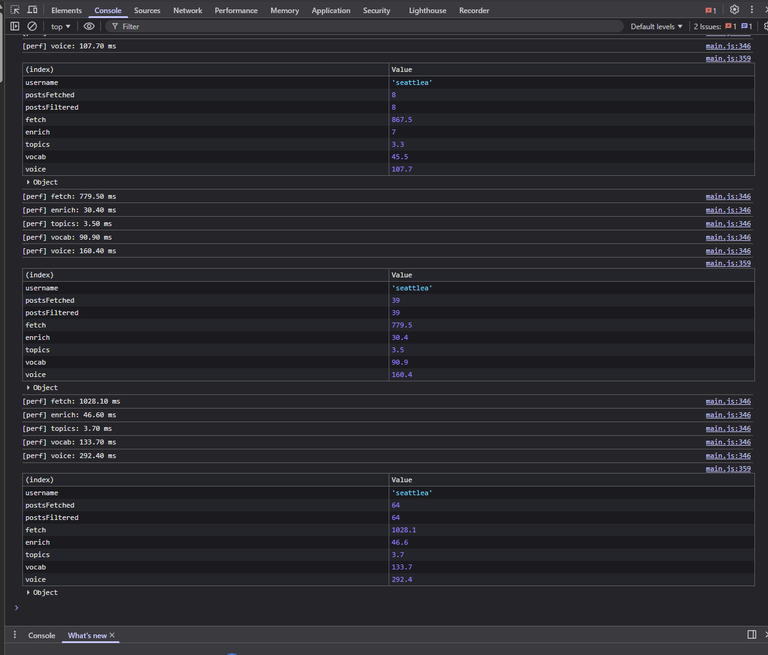
Task: Open main.js:346 link for fetch 1028.10 ms
Action: [x=728, y=401]
